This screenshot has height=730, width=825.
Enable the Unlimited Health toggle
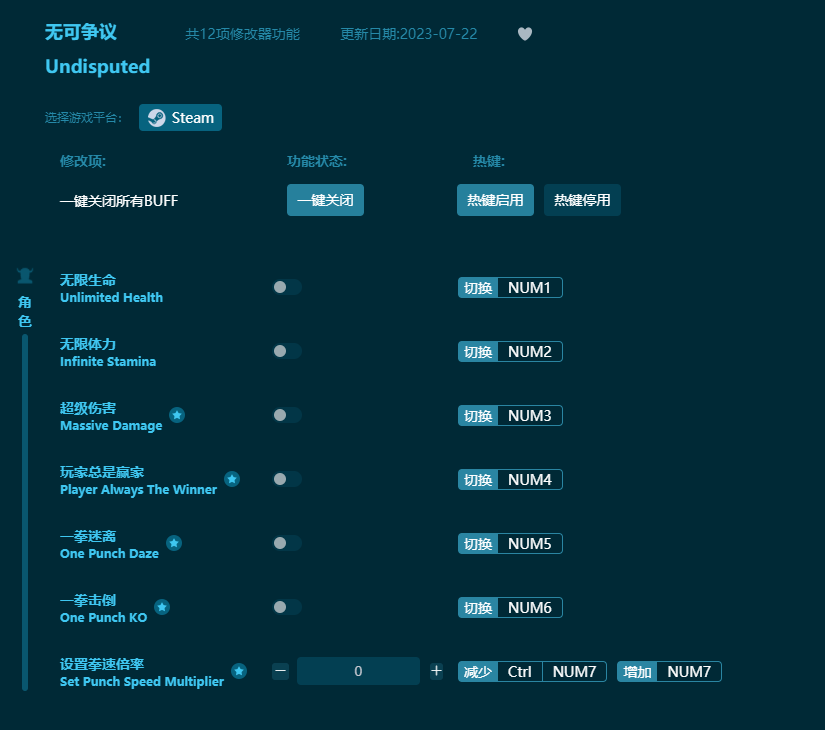tap(287, 286)
